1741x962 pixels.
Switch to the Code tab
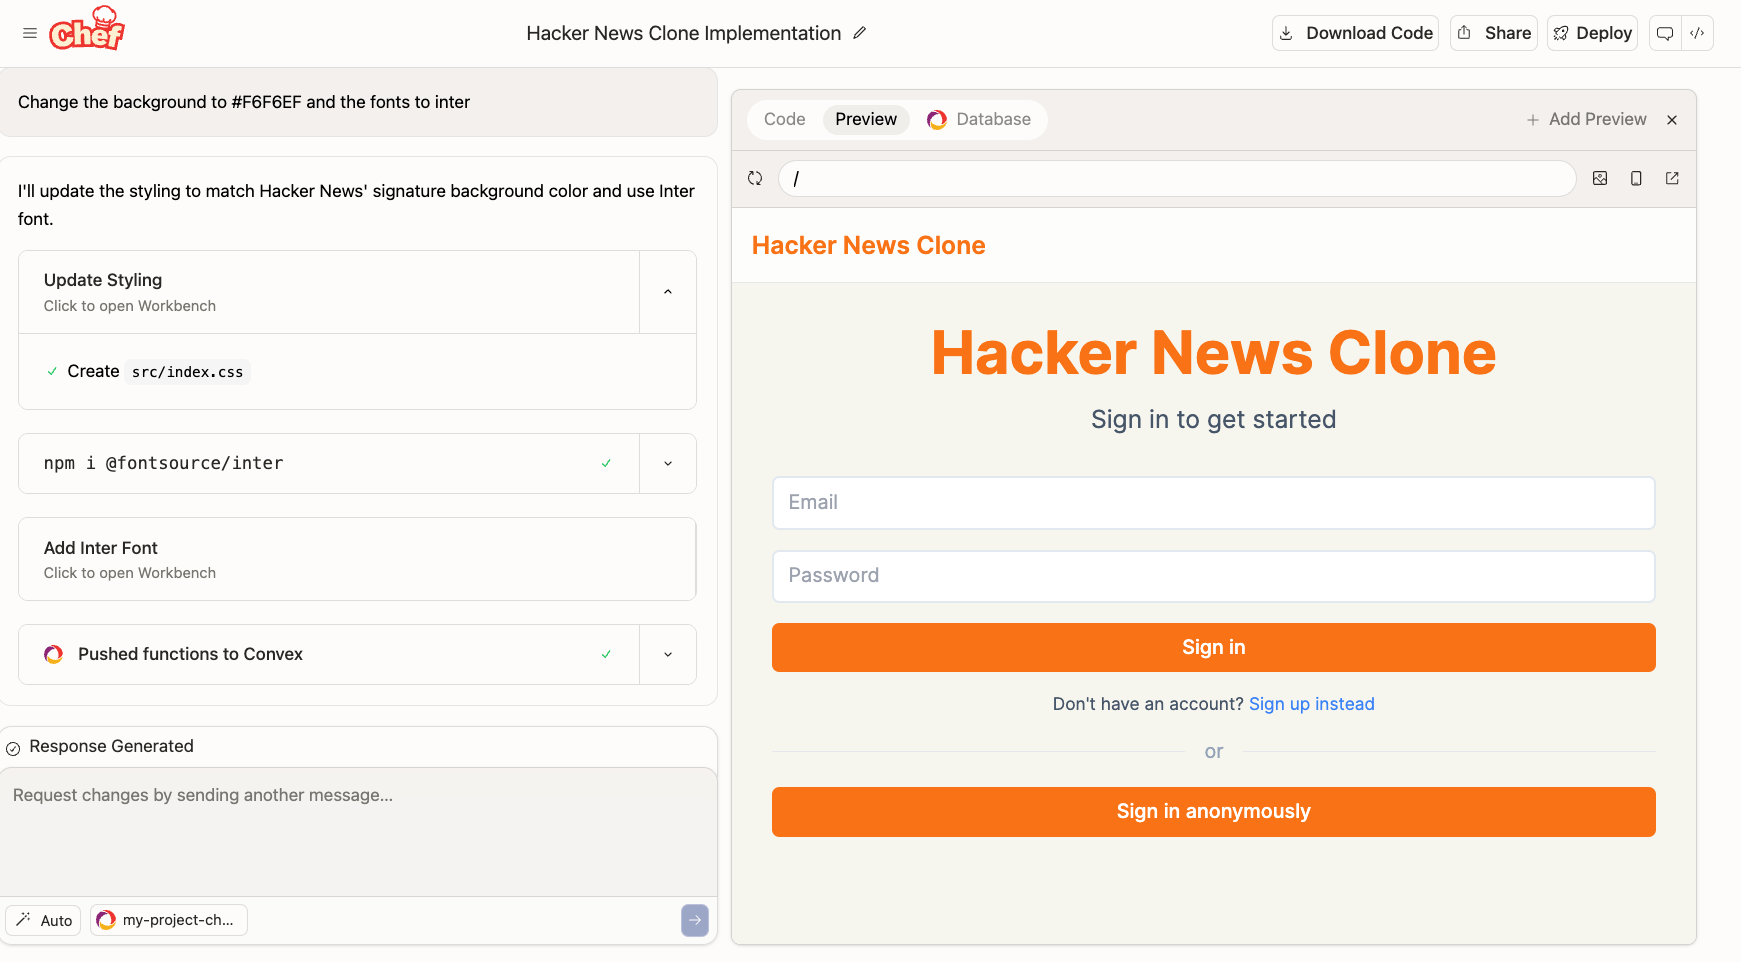784,119
